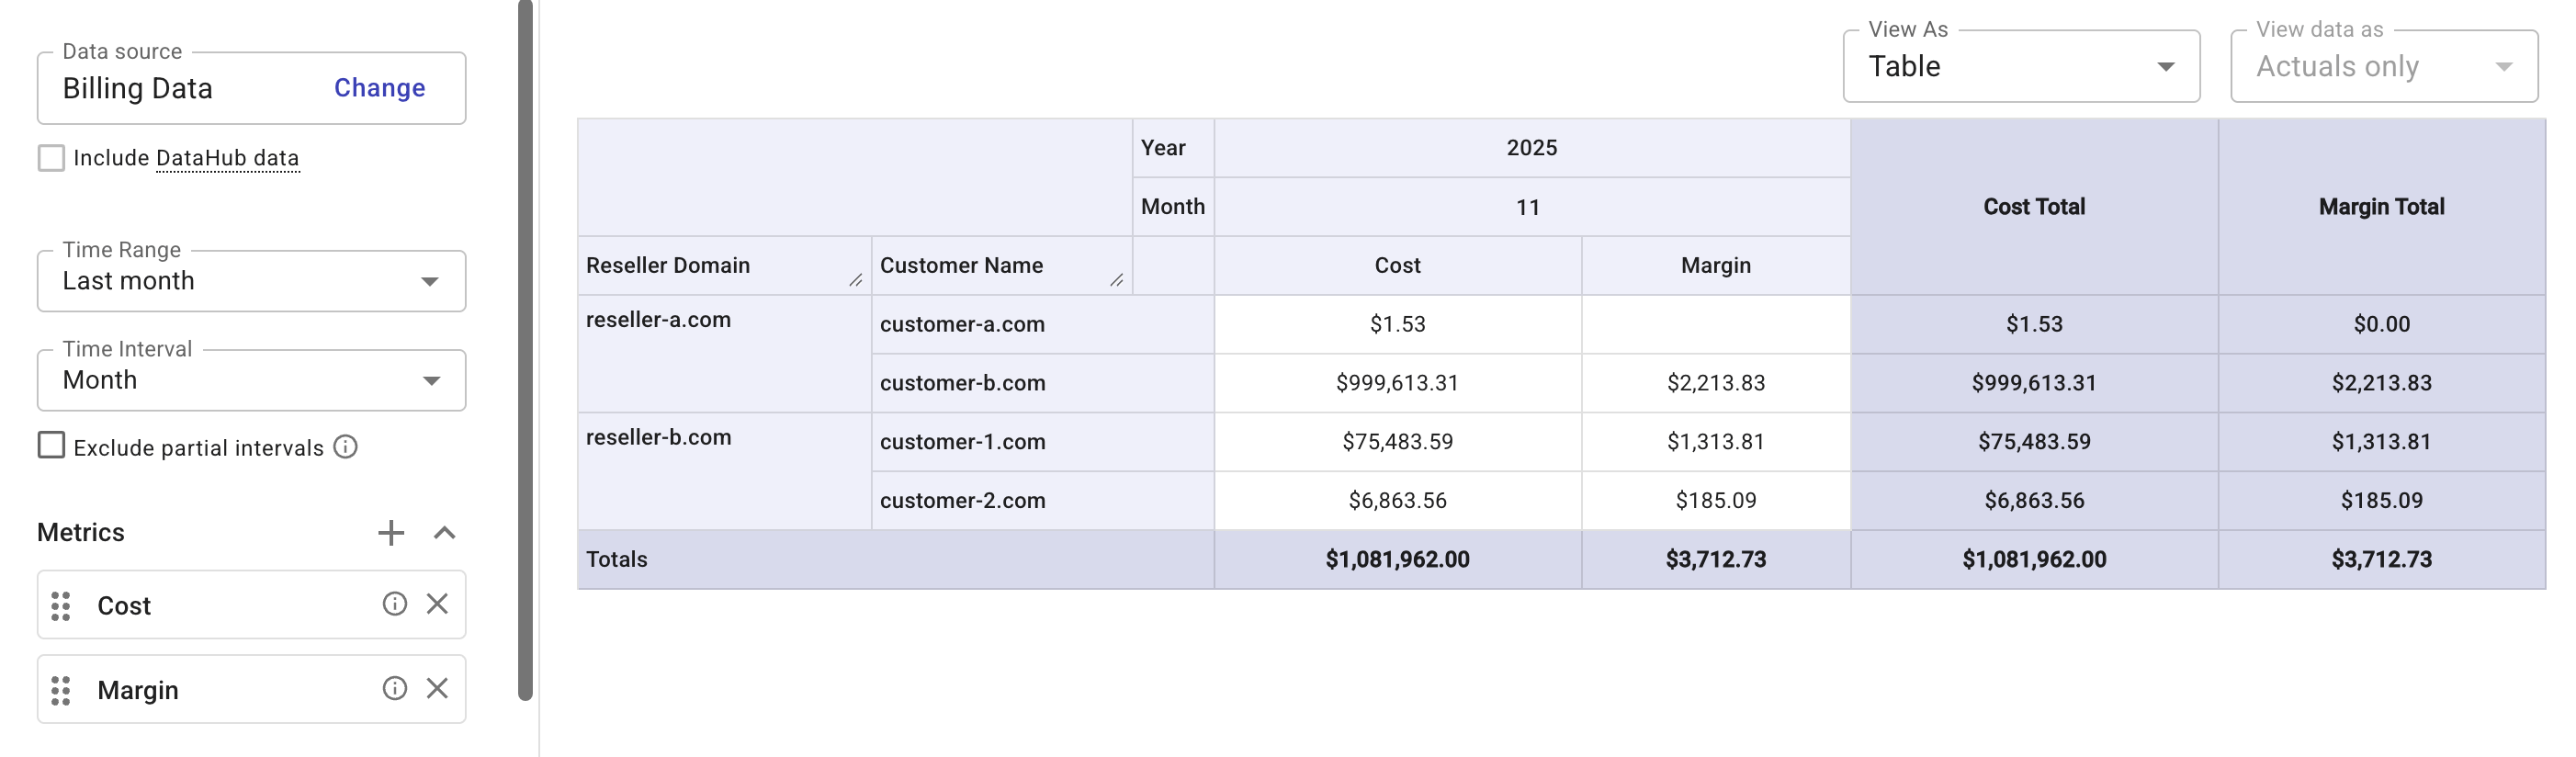
Task: Collapse the Metrics section
Action: (445, 533)
